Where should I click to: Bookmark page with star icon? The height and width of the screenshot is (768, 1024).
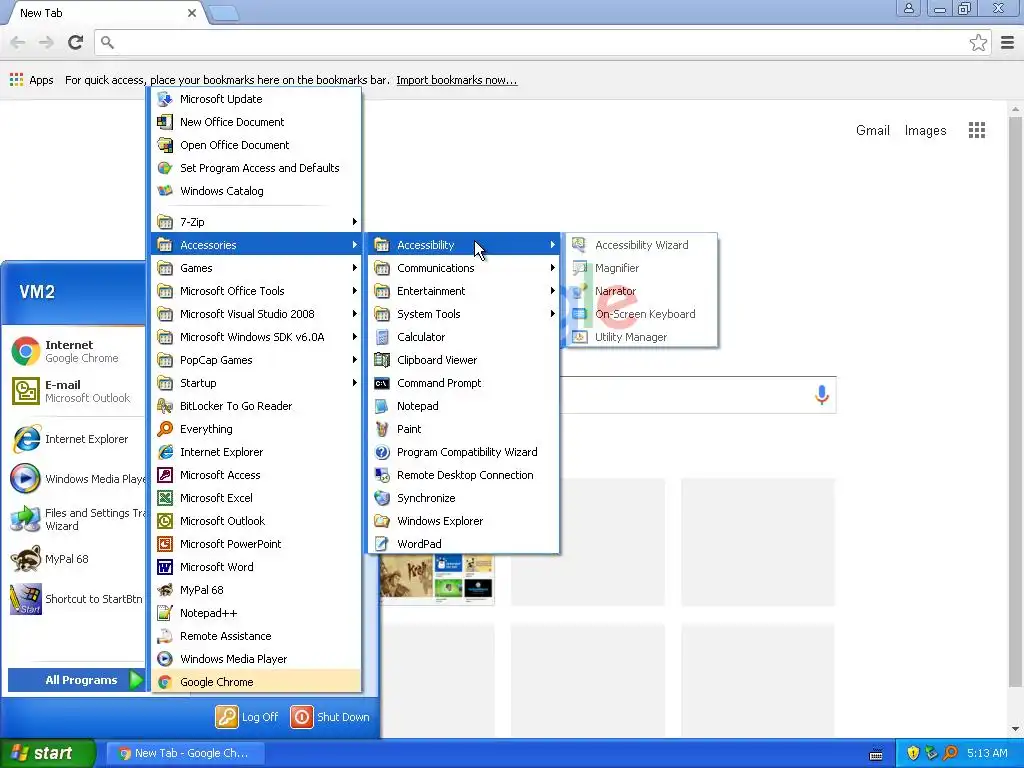point(978,43)
